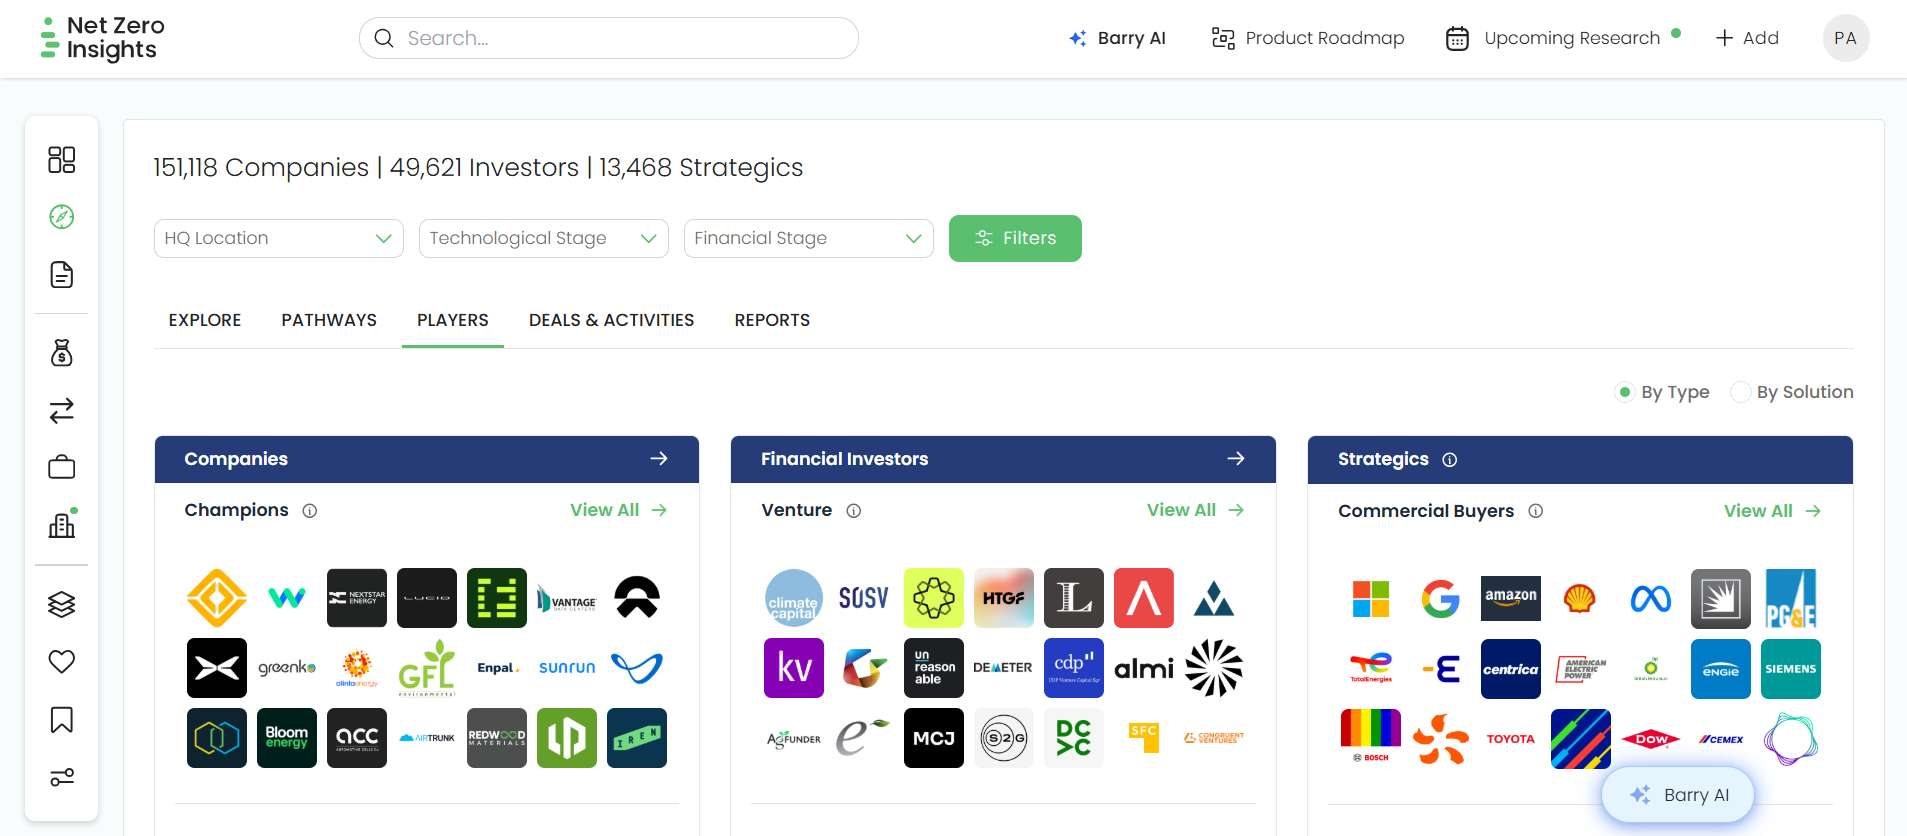
Task: Open the PA profile avatar
Action: tap(1846, 38)
